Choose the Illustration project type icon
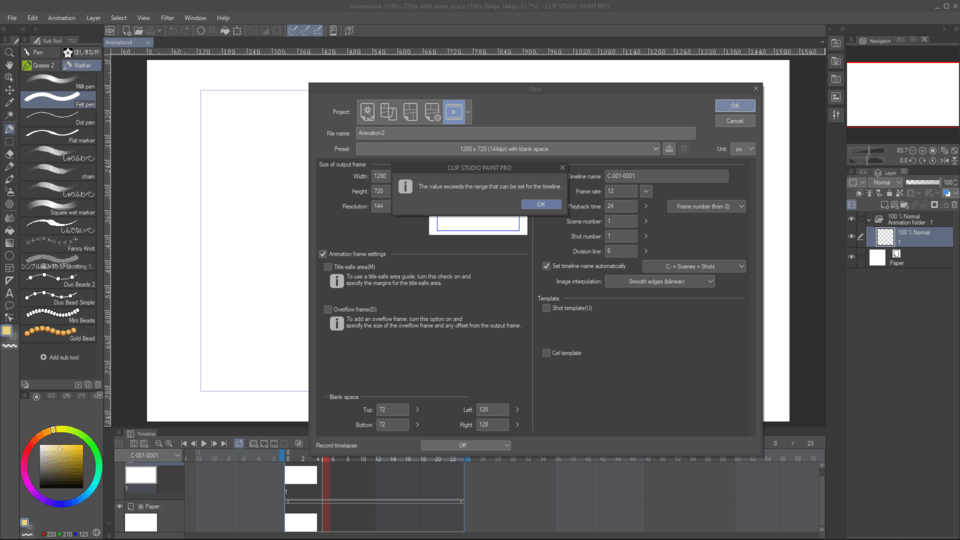The image size is (960, 540). tap(367, 112)
